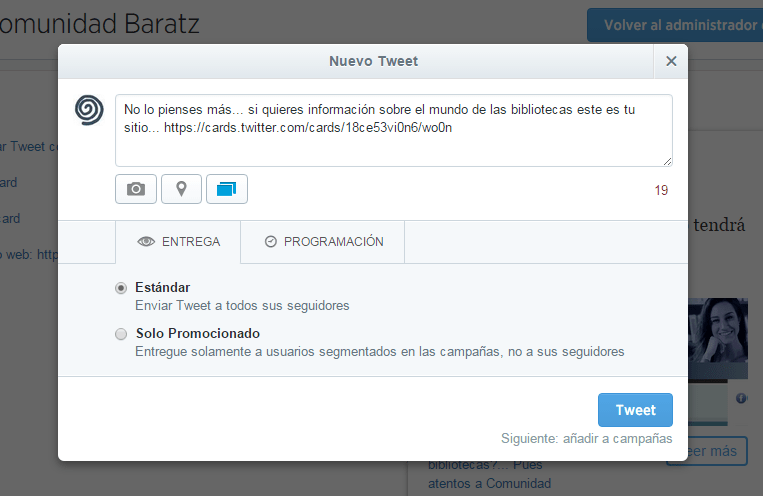This screenshot has height=496, width=763.
Task: Open the PROGRAMACIÓN tab
Action: (323, 242)
